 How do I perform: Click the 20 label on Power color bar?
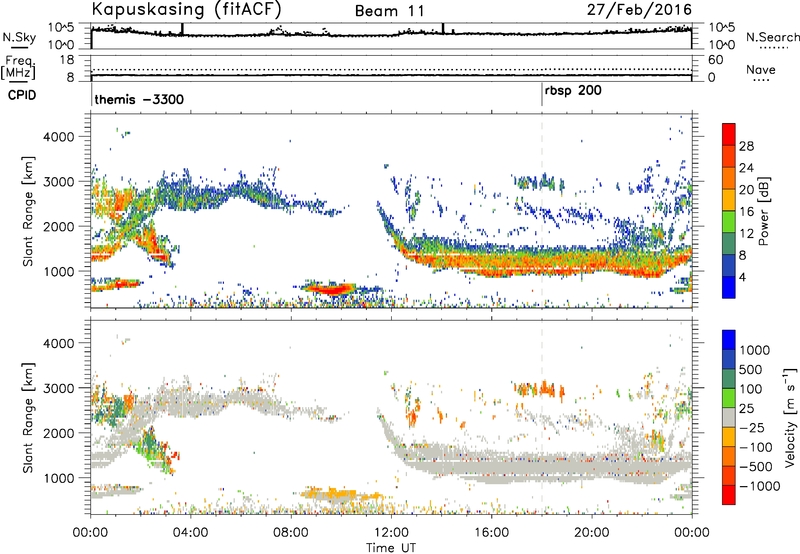coord(746,190)
